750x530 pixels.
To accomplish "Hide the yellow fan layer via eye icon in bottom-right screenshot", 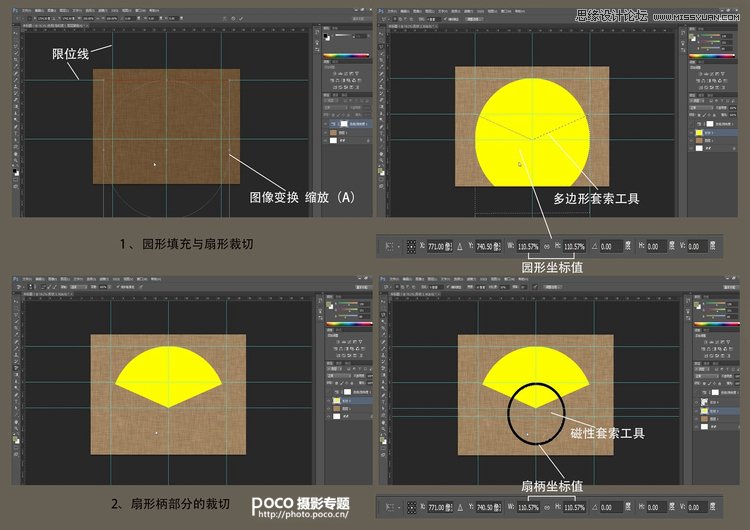I will [x=696, y=411].
